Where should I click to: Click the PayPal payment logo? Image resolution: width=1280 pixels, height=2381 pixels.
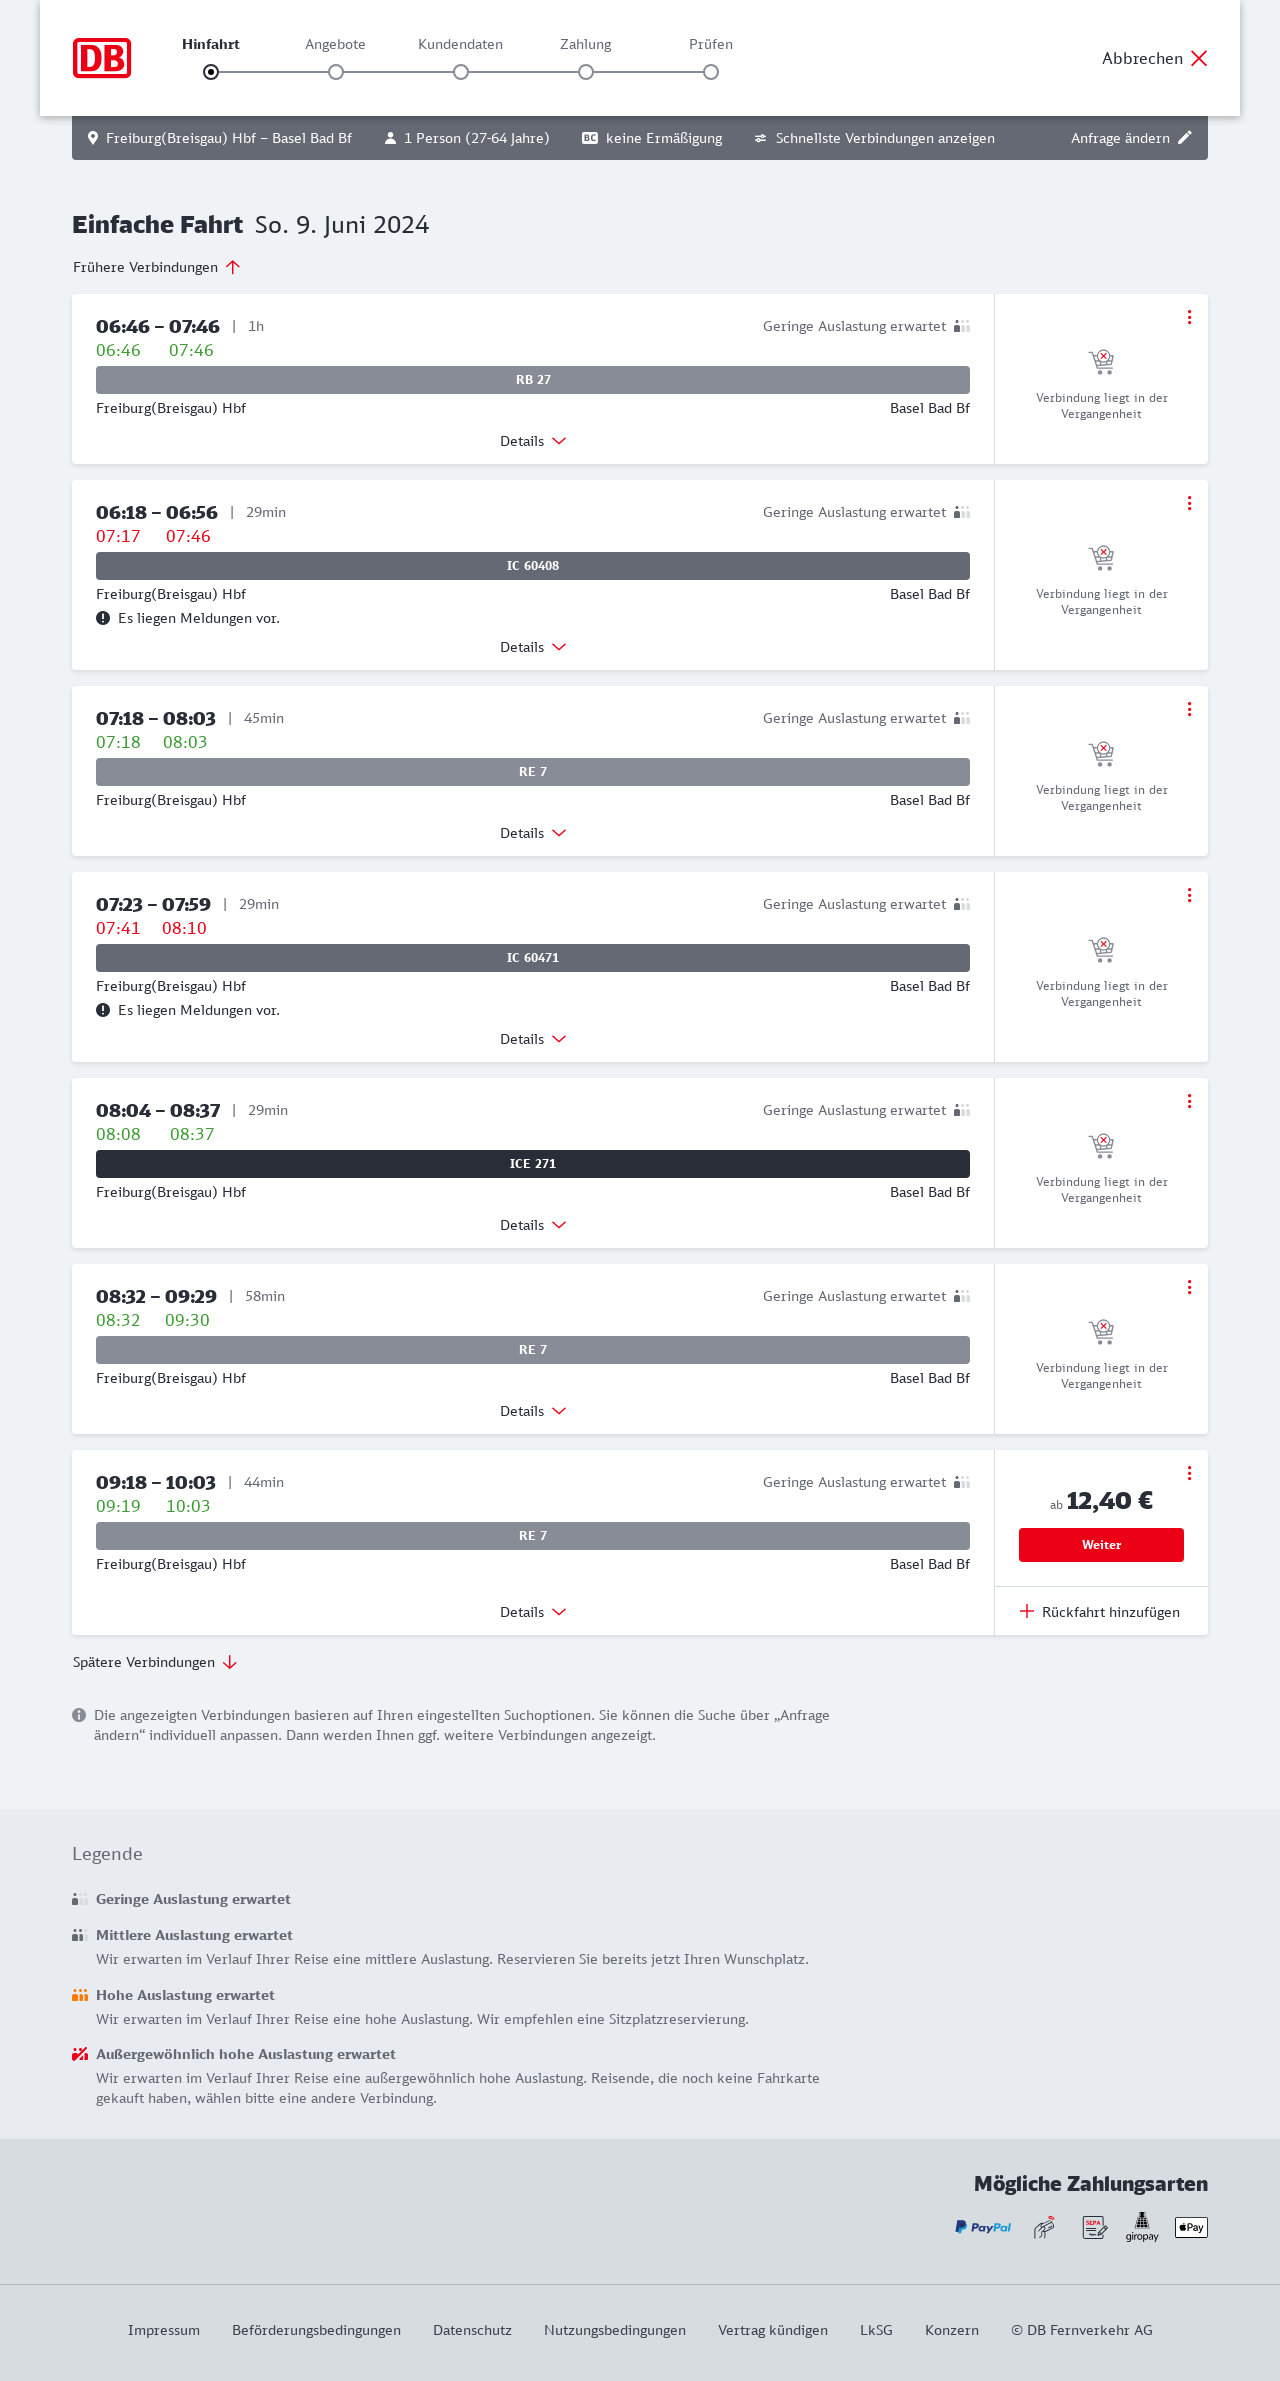983,2227
